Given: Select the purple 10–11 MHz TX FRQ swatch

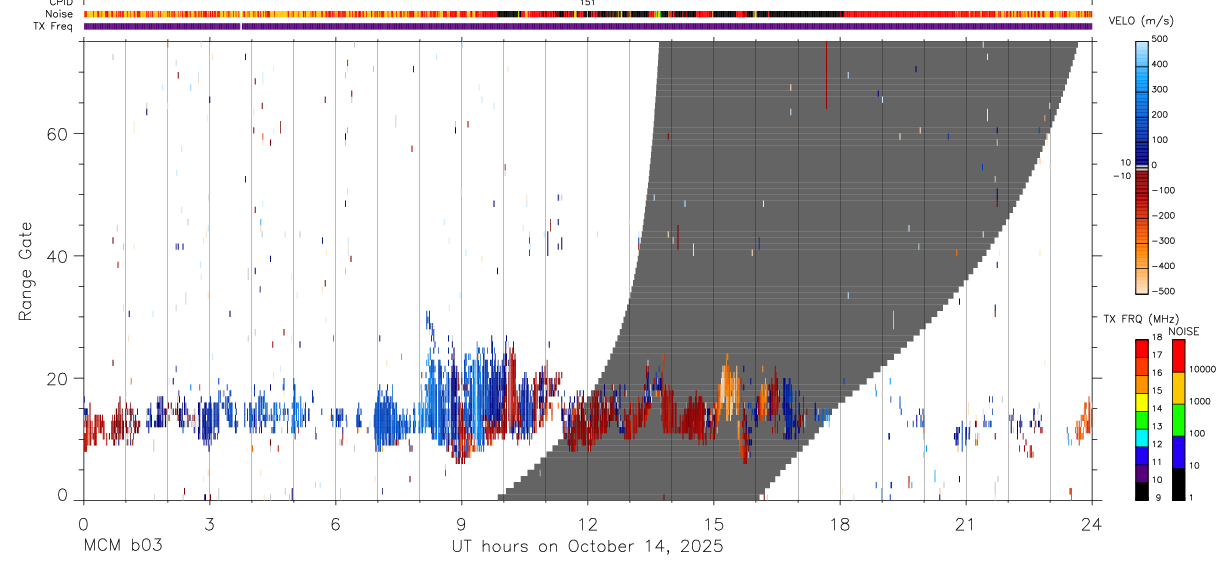Looking at the screenshot, I should click(x=1141, y=474).
